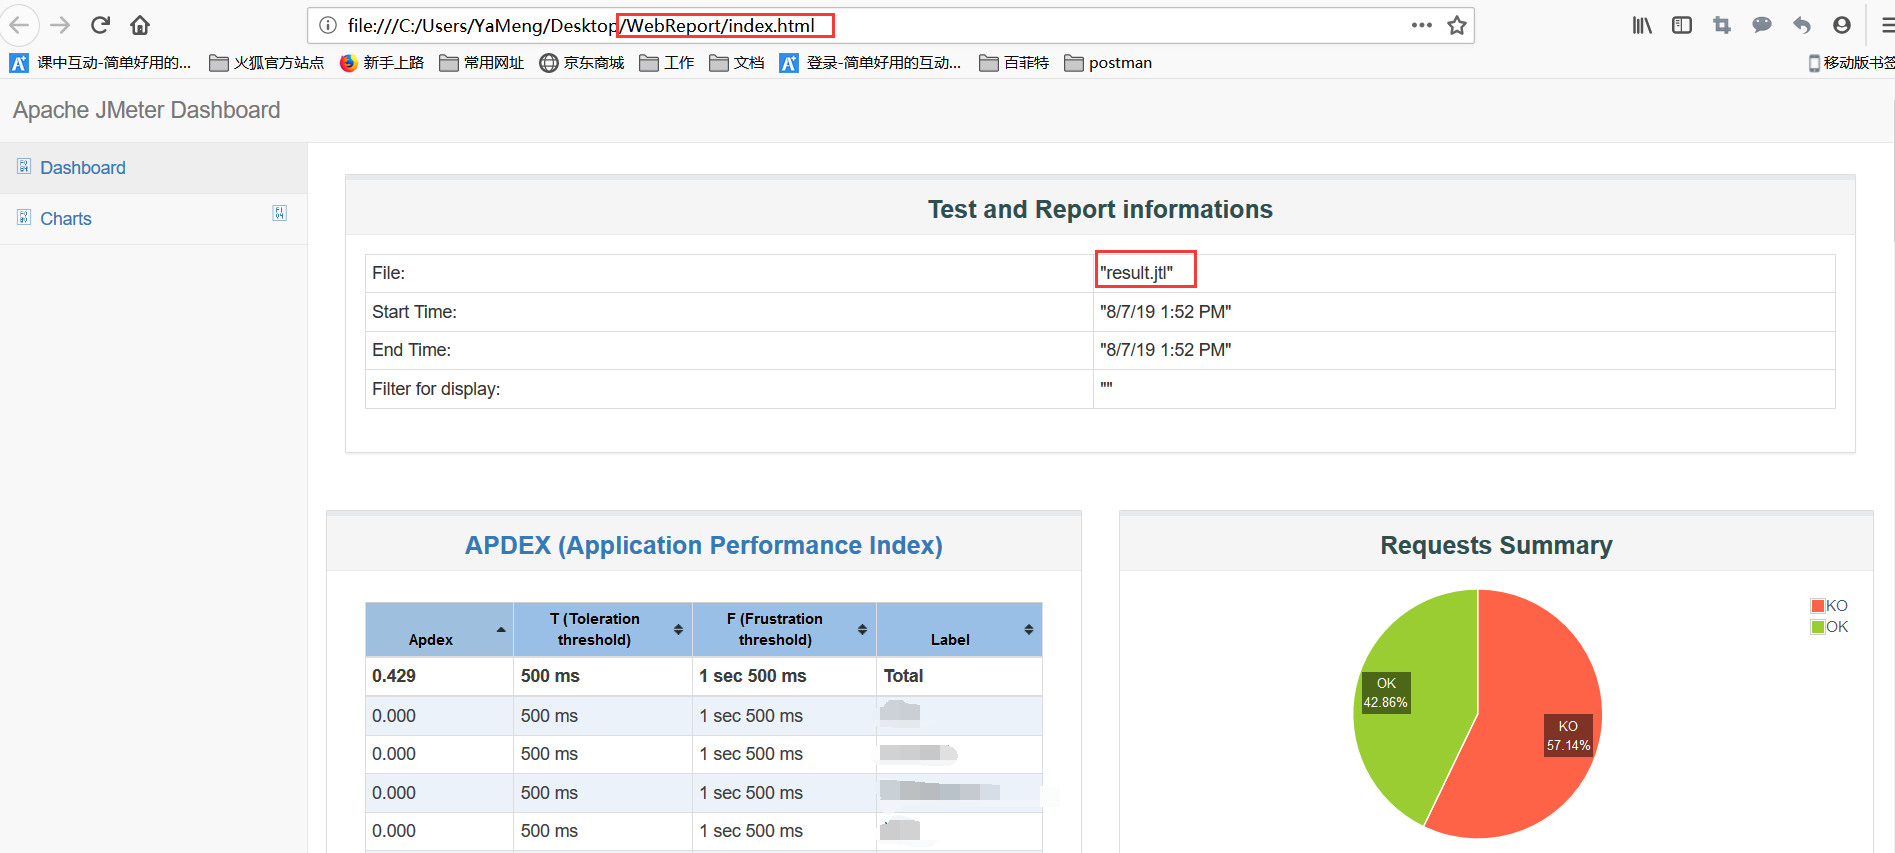Screen dimensions: 1895x853
Task: Open the Library icon in toolbar
Action: [x=1642, y=25]
